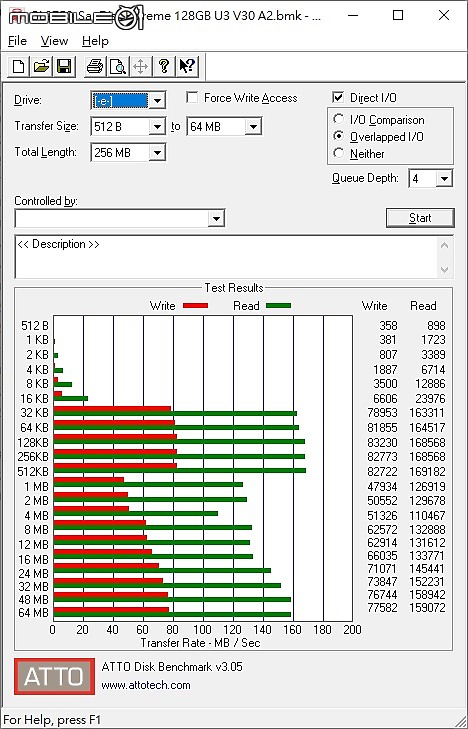Click the 'Transfer Rate - MB / Sec' axis label
The width and height of the screenshot is (468, 729).
click(200, 643)
